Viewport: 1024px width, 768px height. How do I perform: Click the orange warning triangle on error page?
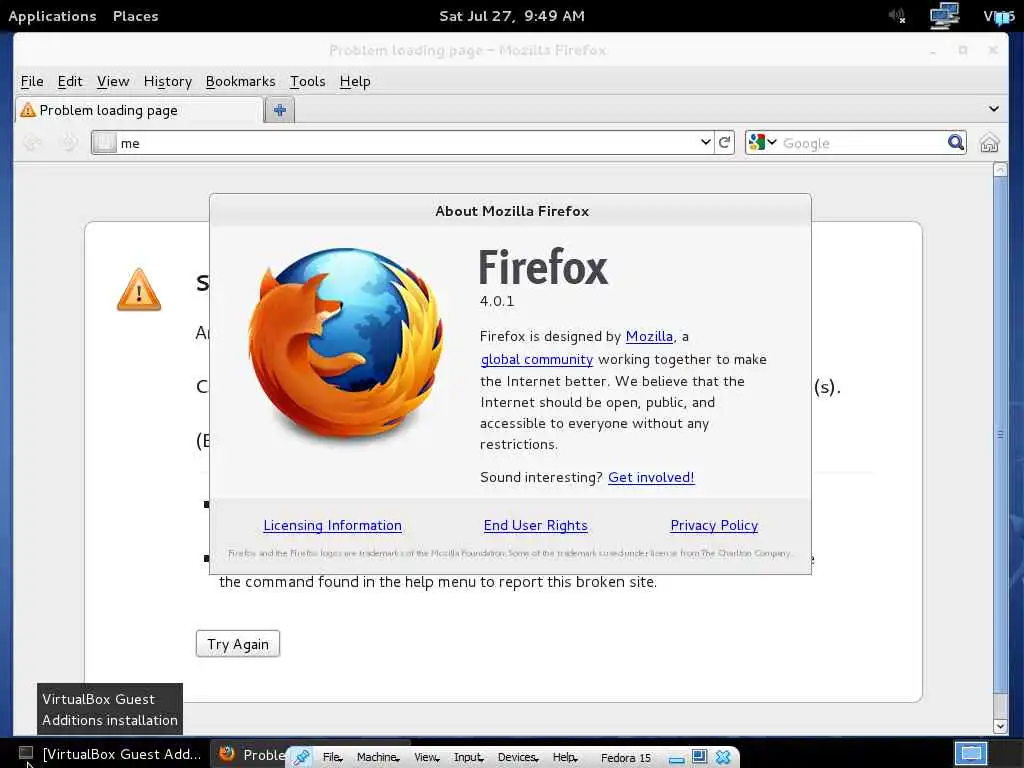tap(139, 290)
